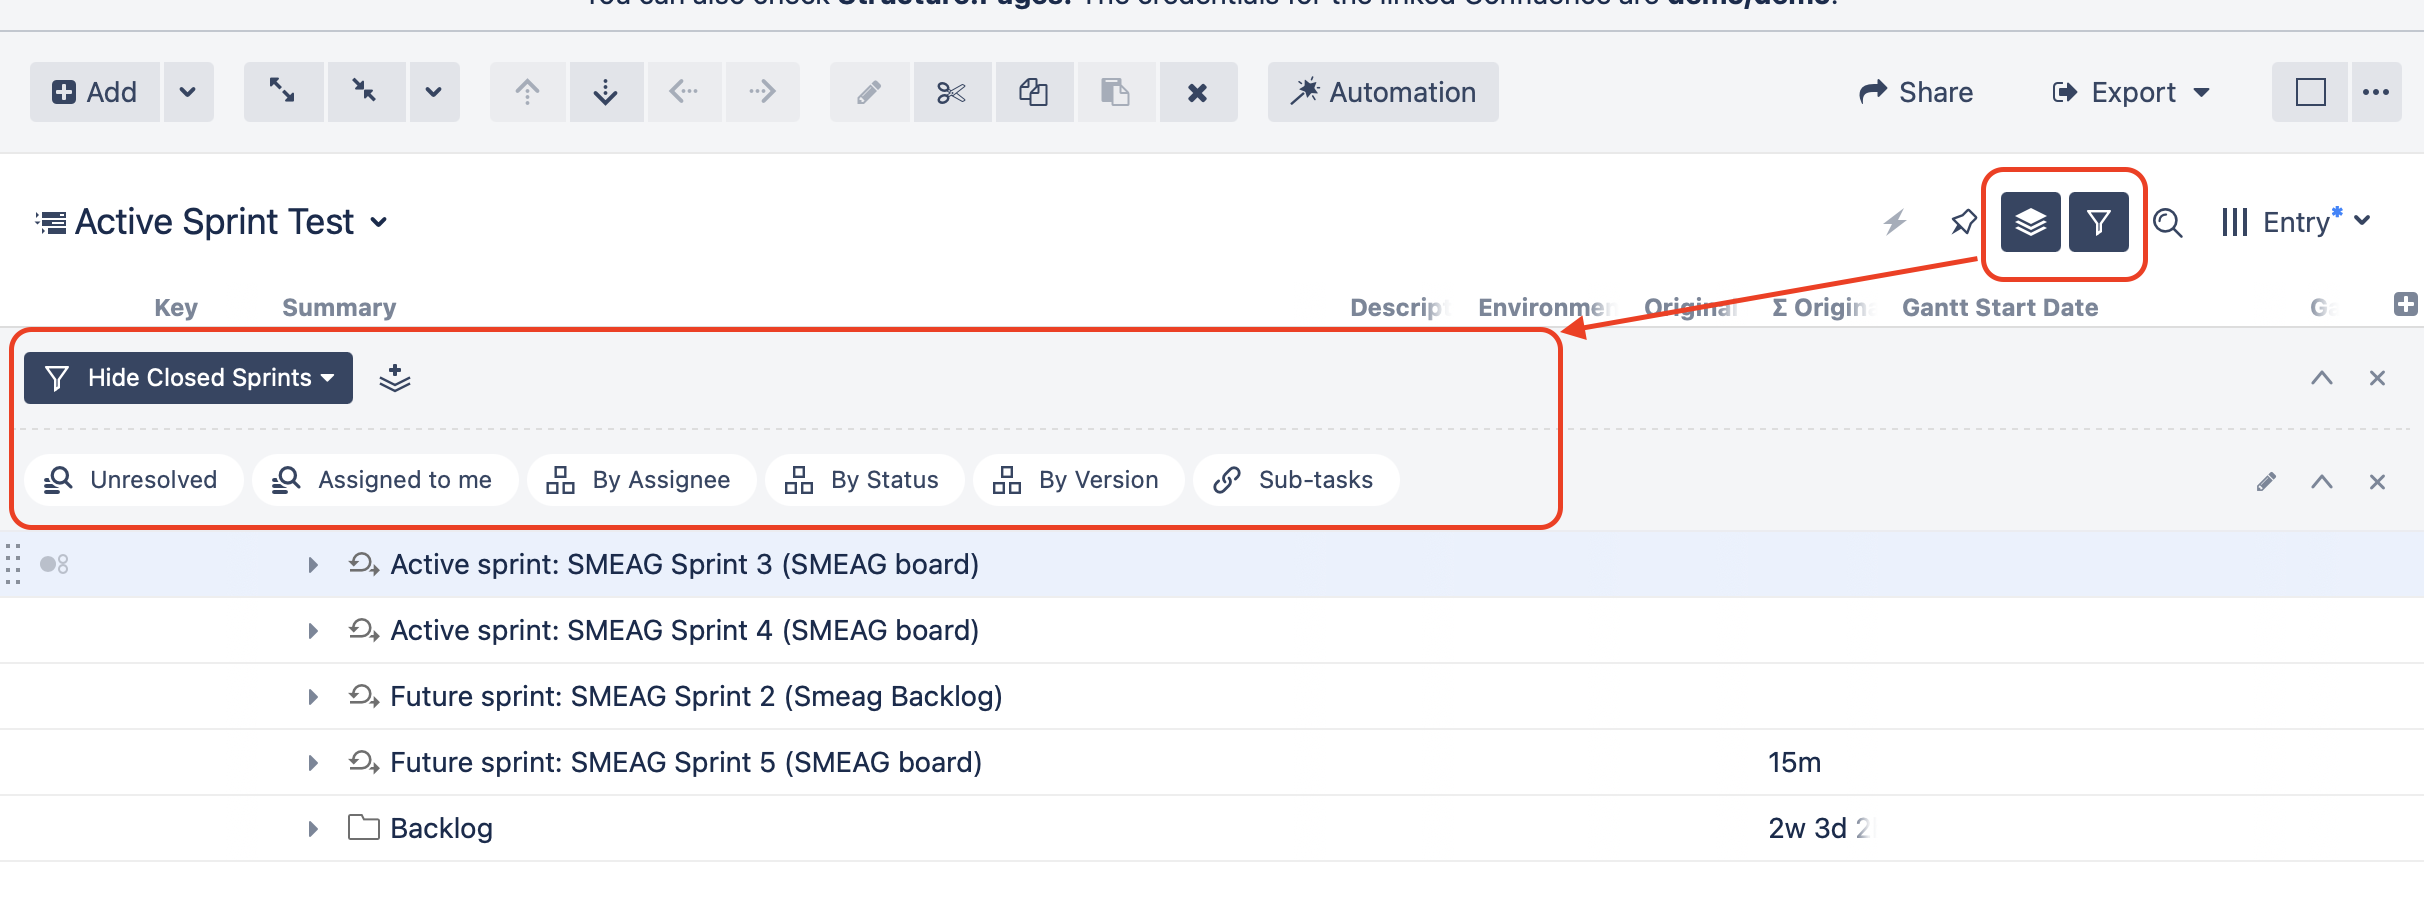Expand the Active sprint: SMEAG Sprint 3 row
This screenshot has height=922, width=2424.
[313, 564]
